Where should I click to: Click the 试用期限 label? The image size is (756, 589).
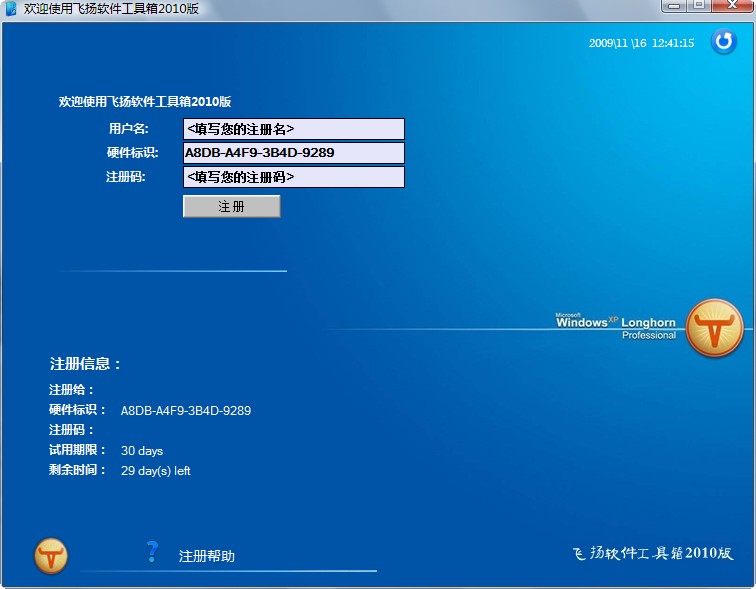click(x=77, y=450)
